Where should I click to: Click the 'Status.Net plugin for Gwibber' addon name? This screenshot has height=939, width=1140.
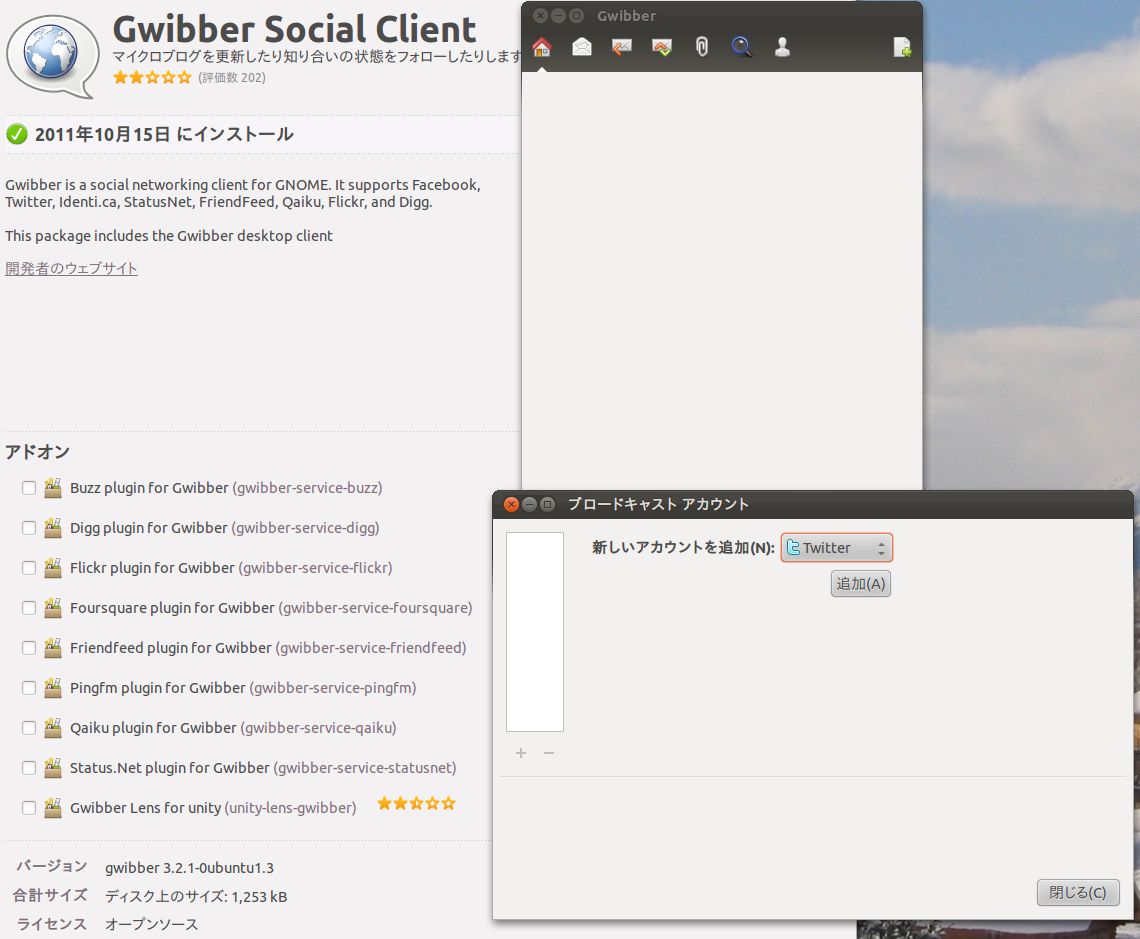coord(169,767)
